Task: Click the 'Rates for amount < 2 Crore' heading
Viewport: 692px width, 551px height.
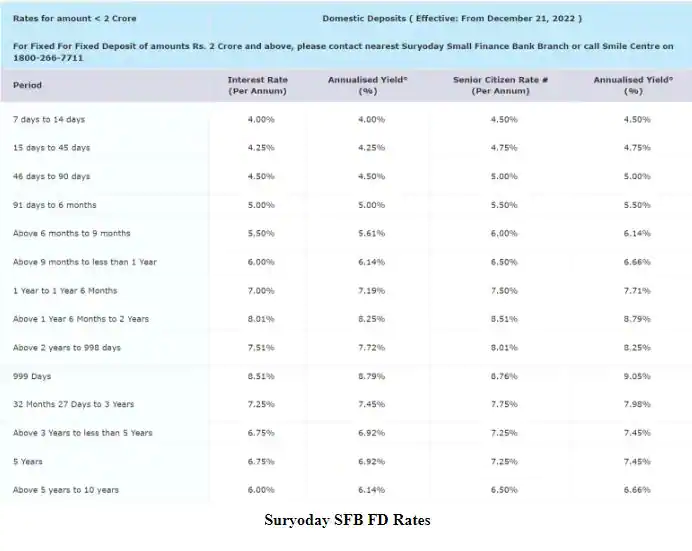Action: 75,19
